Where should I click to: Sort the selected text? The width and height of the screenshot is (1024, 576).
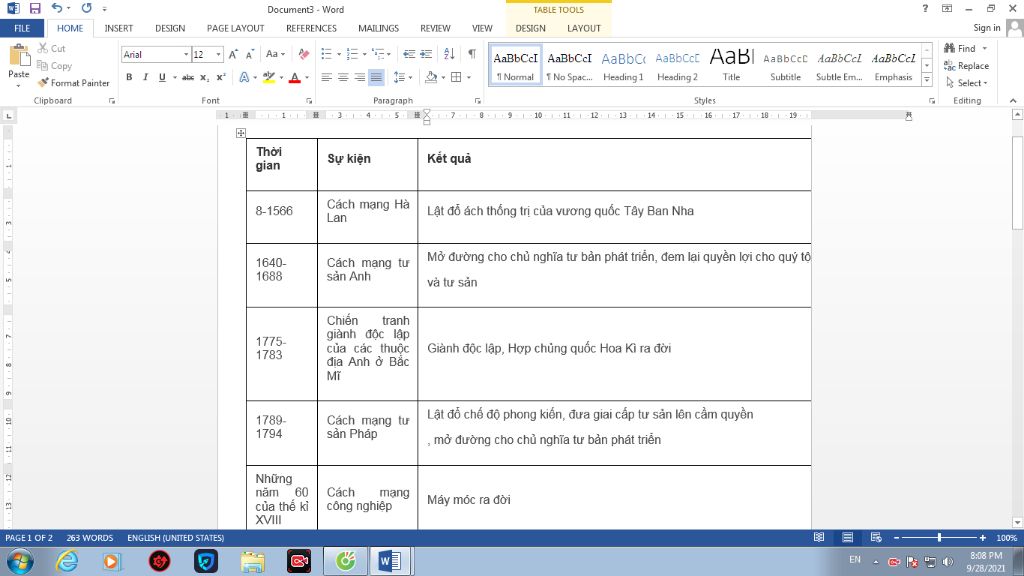pos(449,54)
